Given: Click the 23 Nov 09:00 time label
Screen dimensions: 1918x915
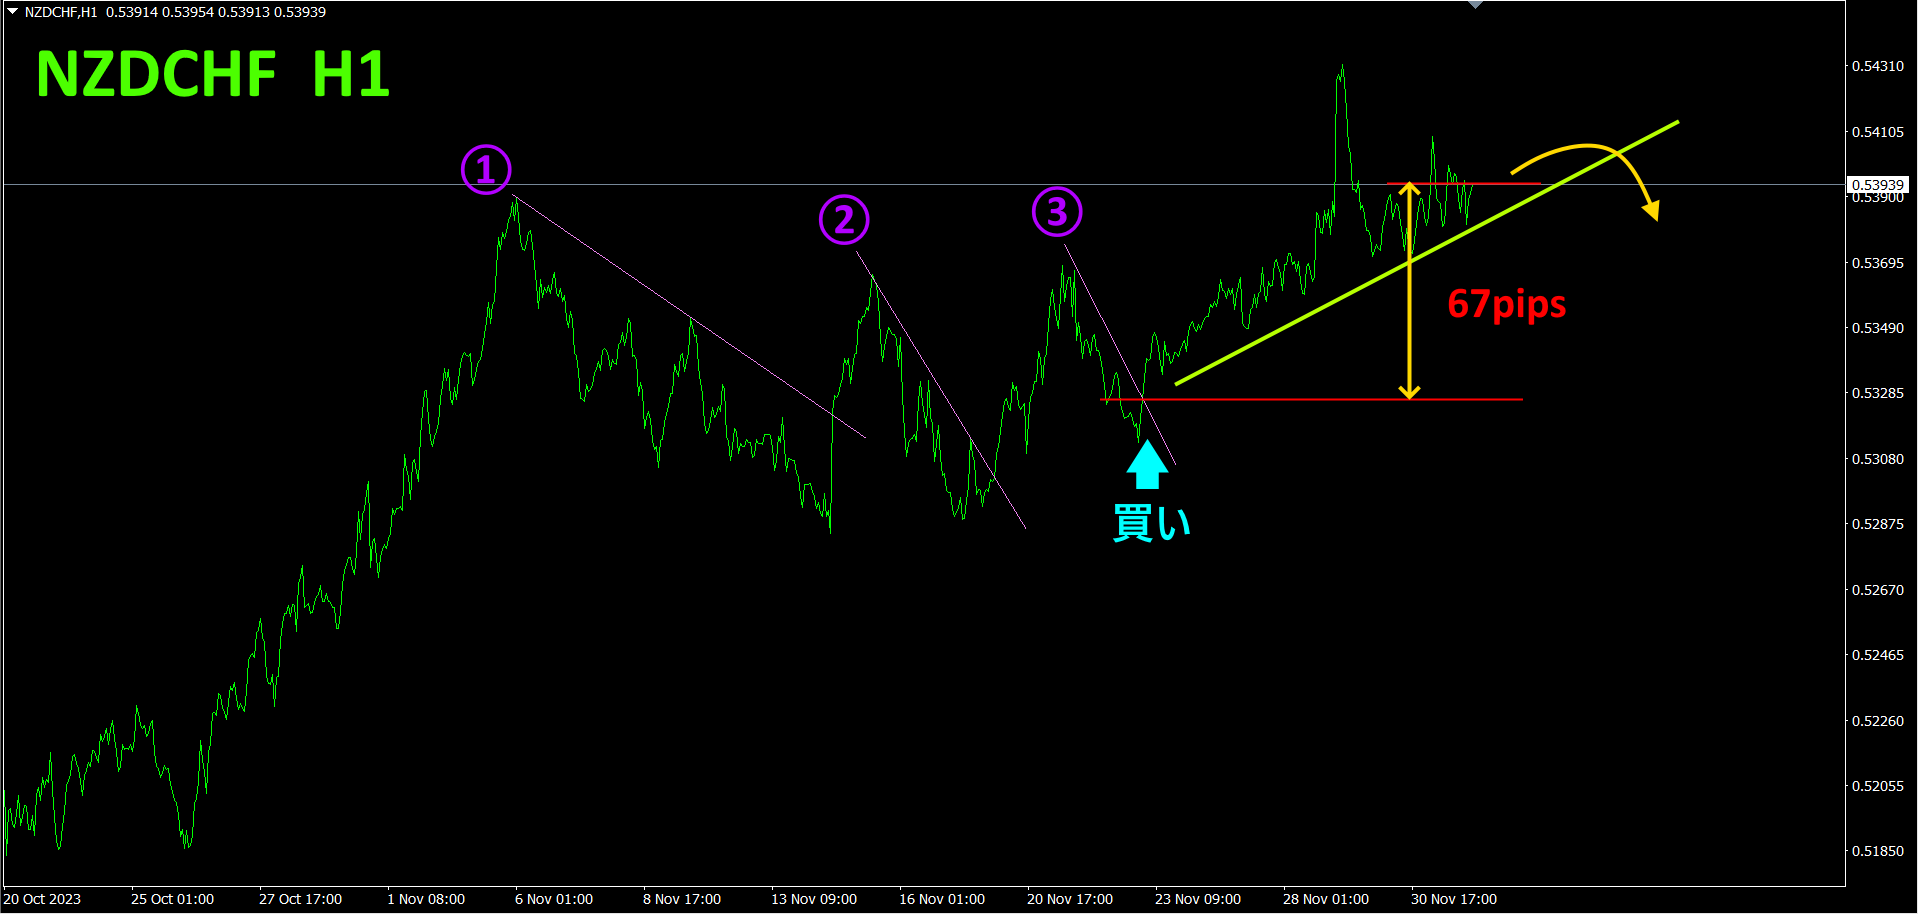Looking at the screenshot, I should (1198, 899).
